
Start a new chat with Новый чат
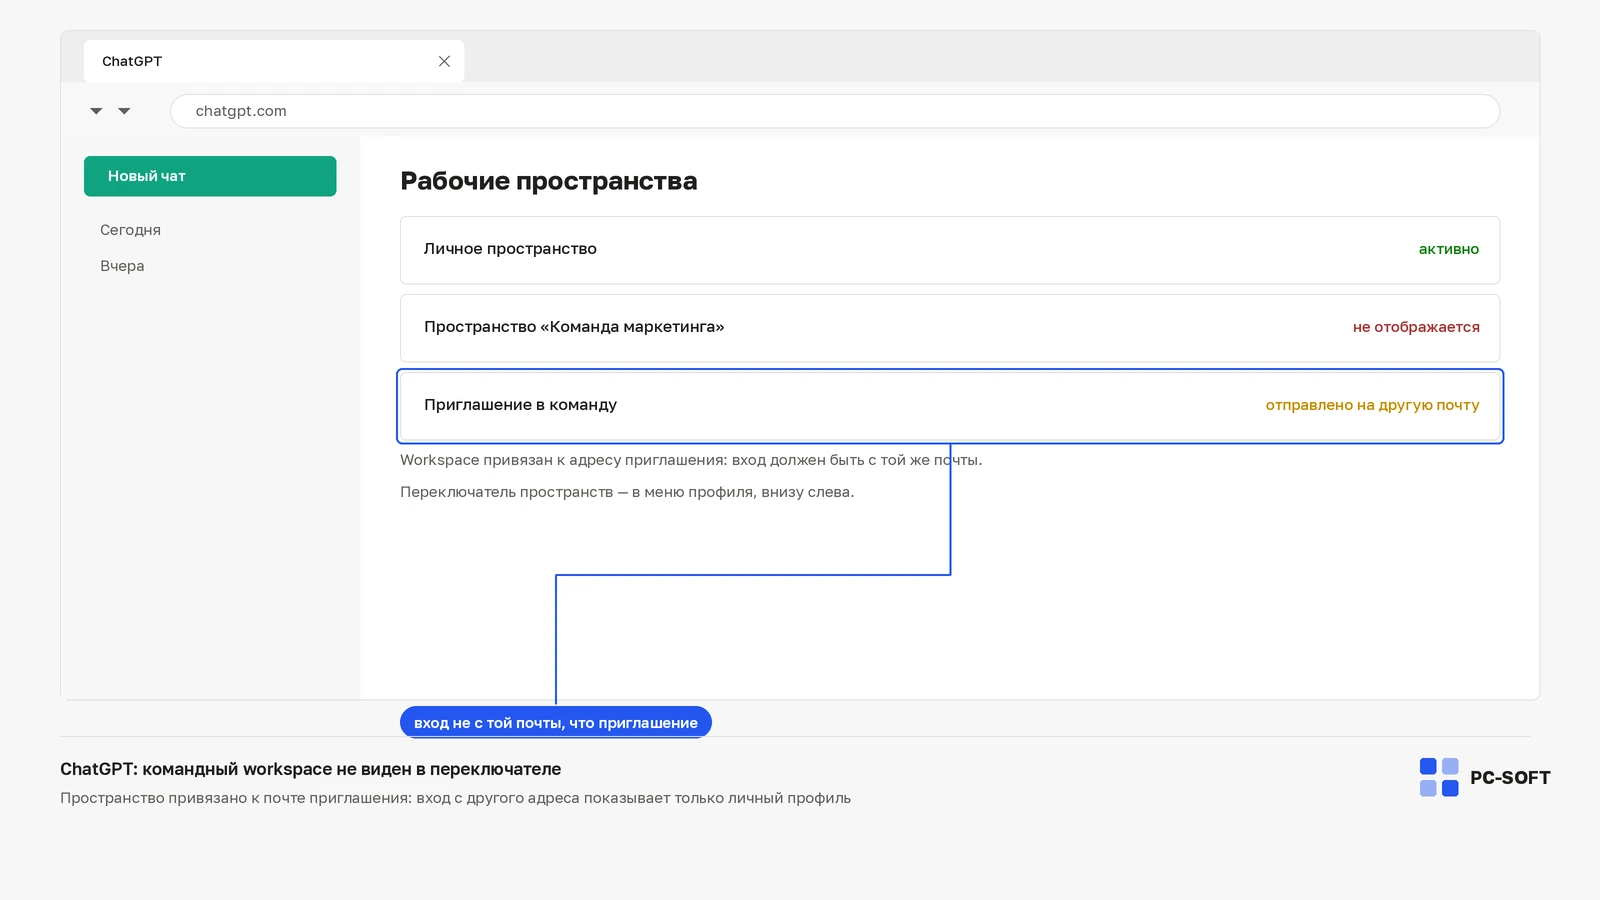[x=210, y=176]
